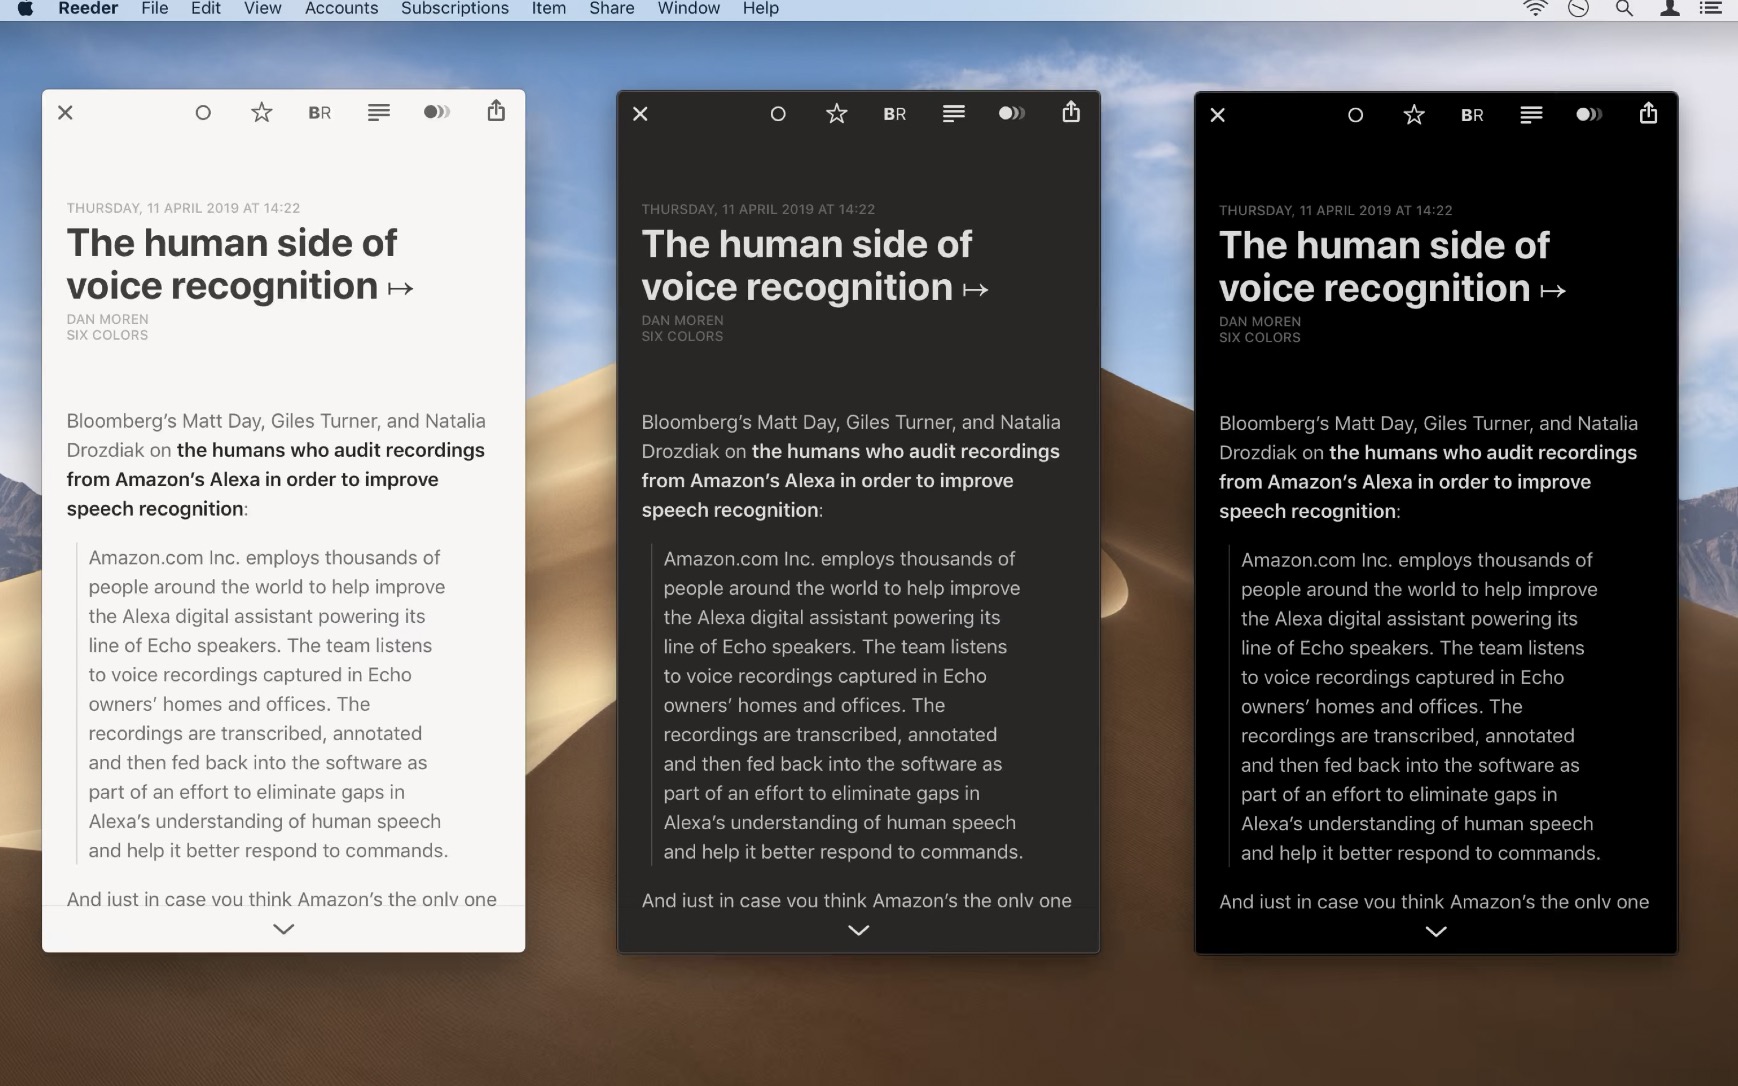Switch to reader view in dark gray window
Screen dimensions: 1738x1086
[954, 114]
